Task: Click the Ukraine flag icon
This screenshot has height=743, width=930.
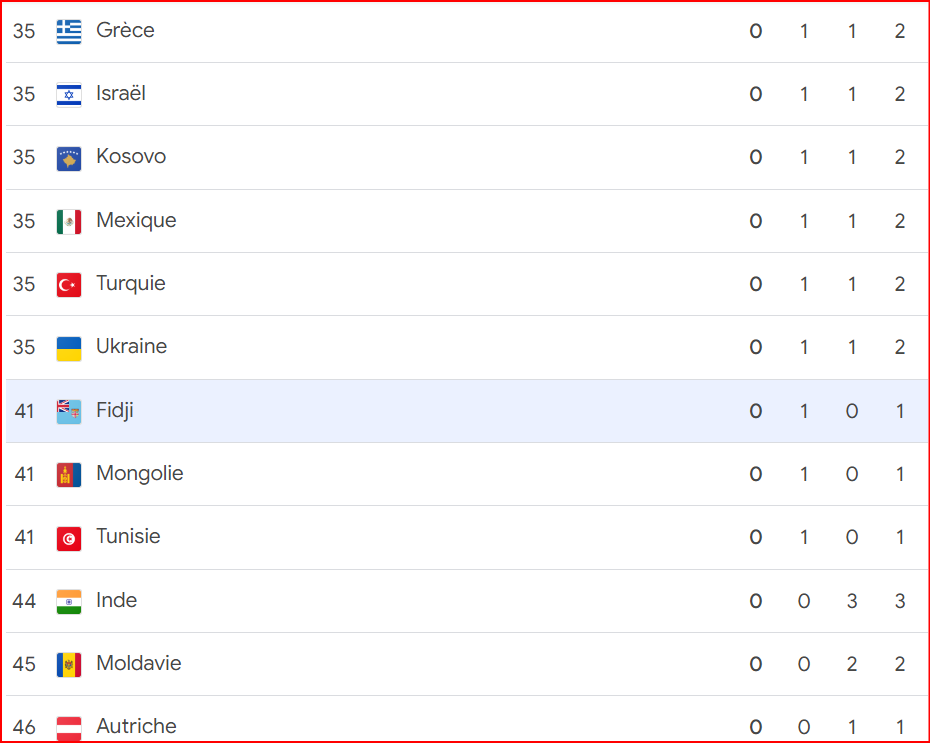Action: pos(69,349)
